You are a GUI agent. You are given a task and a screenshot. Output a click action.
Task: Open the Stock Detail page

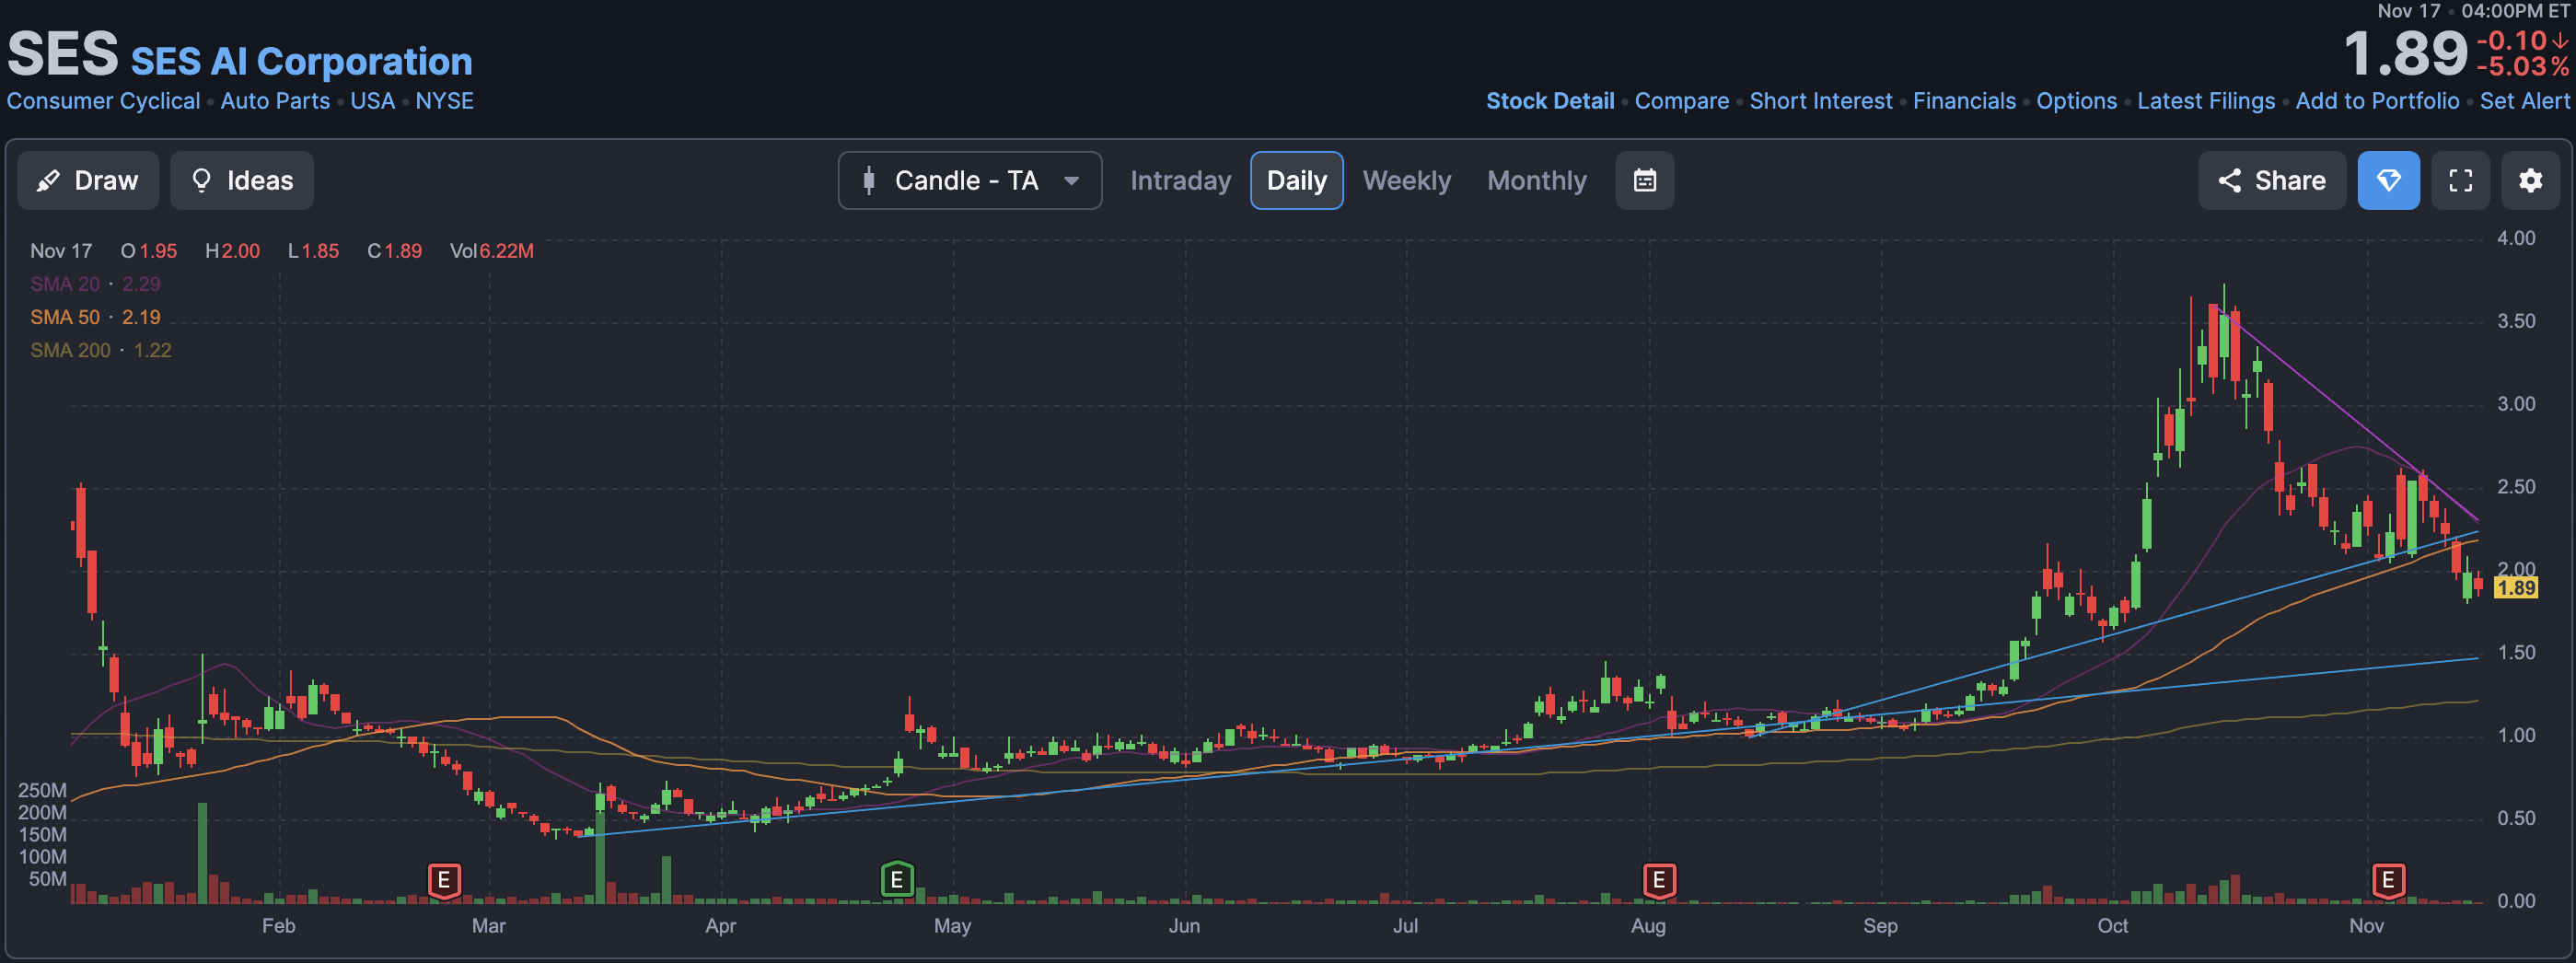[x=1550, y=101]
